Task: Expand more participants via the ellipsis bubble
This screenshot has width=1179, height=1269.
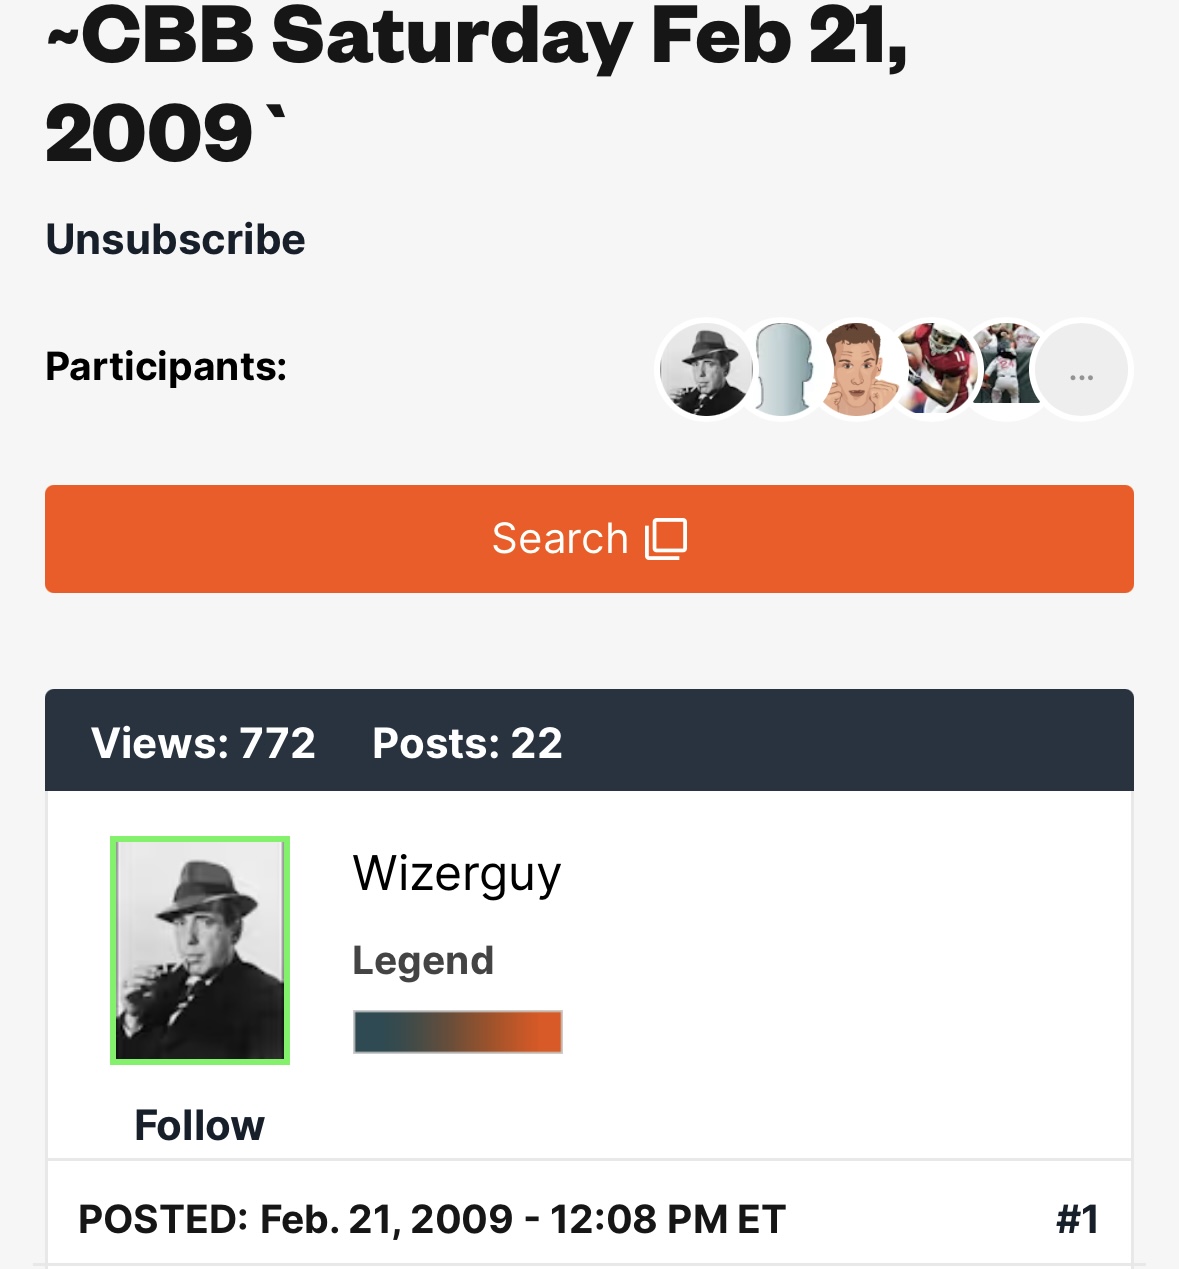Action: (x=1082, y=370)
